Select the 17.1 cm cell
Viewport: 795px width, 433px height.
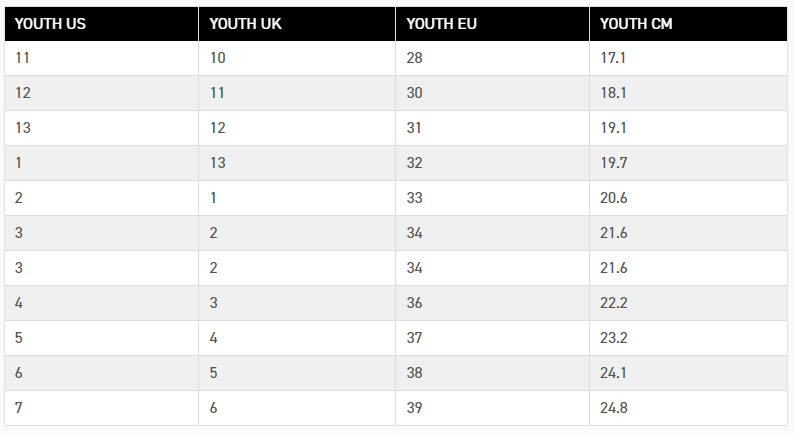689,58
